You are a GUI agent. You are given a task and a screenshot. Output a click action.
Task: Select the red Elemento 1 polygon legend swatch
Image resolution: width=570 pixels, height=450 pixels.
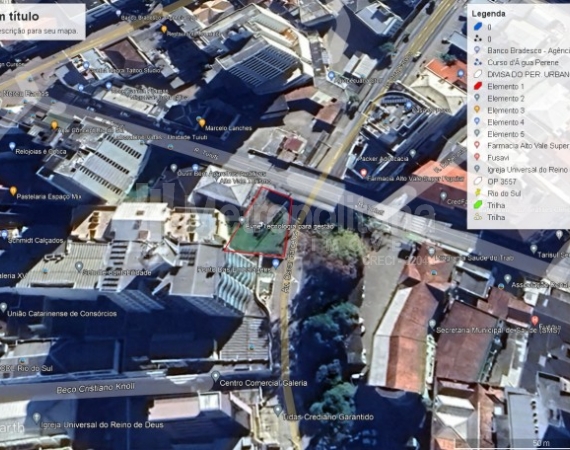coord(478,86)
